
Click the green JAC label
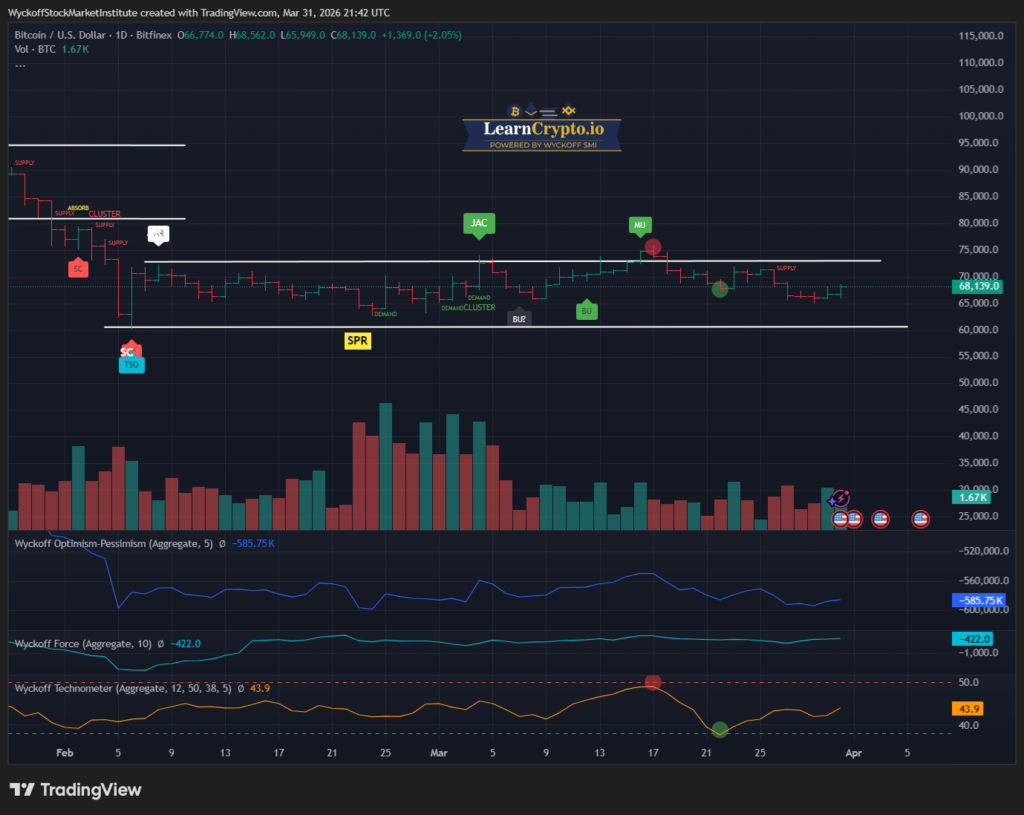[x=479, y=223]
